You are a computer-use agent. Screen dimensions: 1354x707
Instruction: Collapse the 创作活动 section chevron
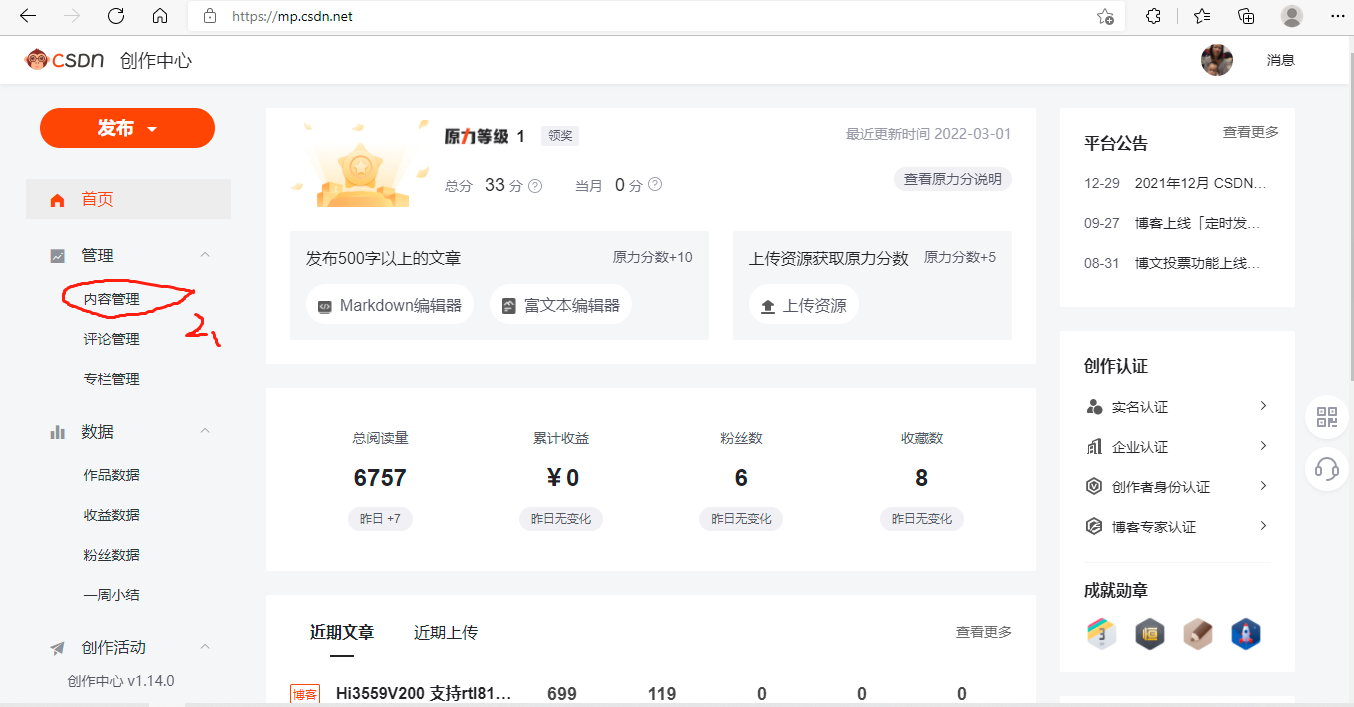click(205, 647)
